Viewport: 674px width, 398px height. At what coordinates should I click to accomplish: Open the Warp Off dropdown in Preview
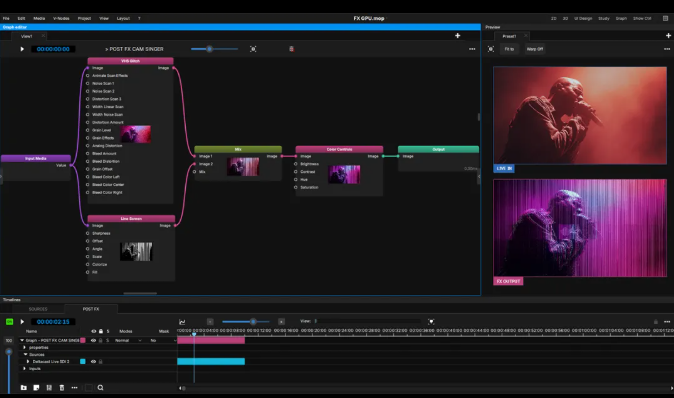click(x=535, y=49)
